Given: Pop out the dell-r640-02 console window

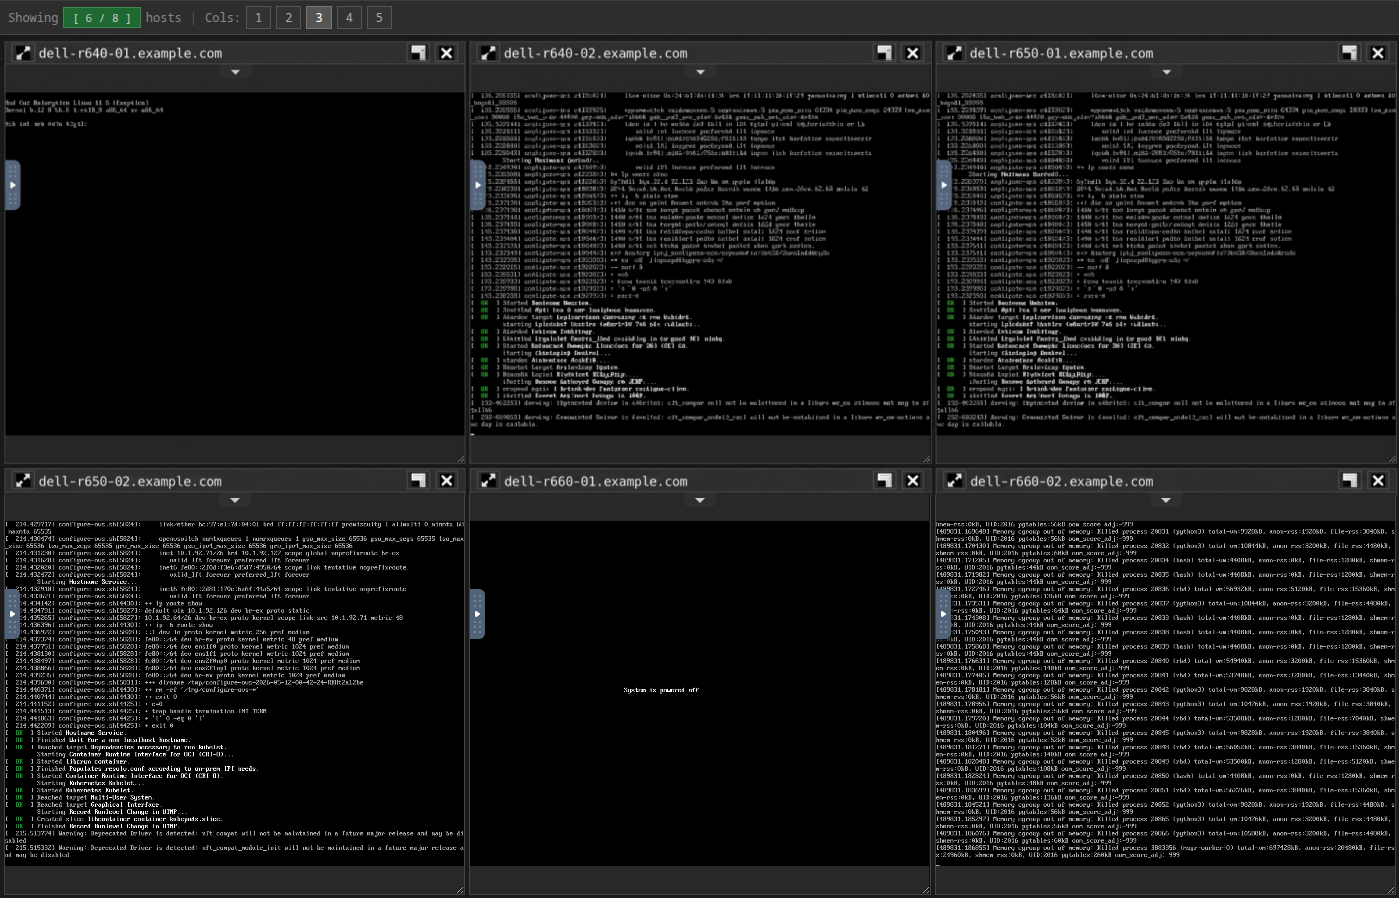Looking at the screenshot, I should pyautogui.click(x=884, y=53).
